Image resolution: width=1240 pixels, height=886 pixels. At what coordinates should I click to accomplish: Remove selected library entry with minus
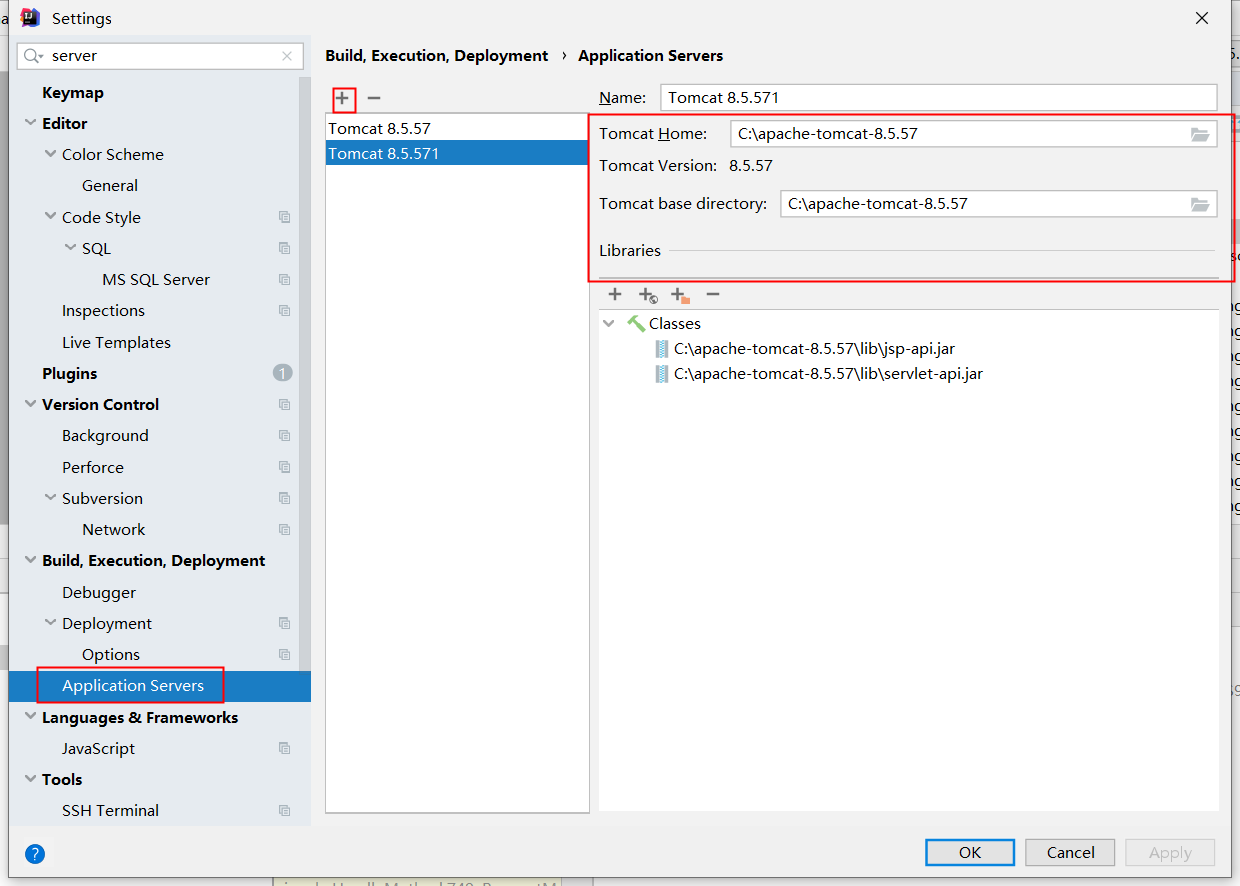[x=713, y=294]
